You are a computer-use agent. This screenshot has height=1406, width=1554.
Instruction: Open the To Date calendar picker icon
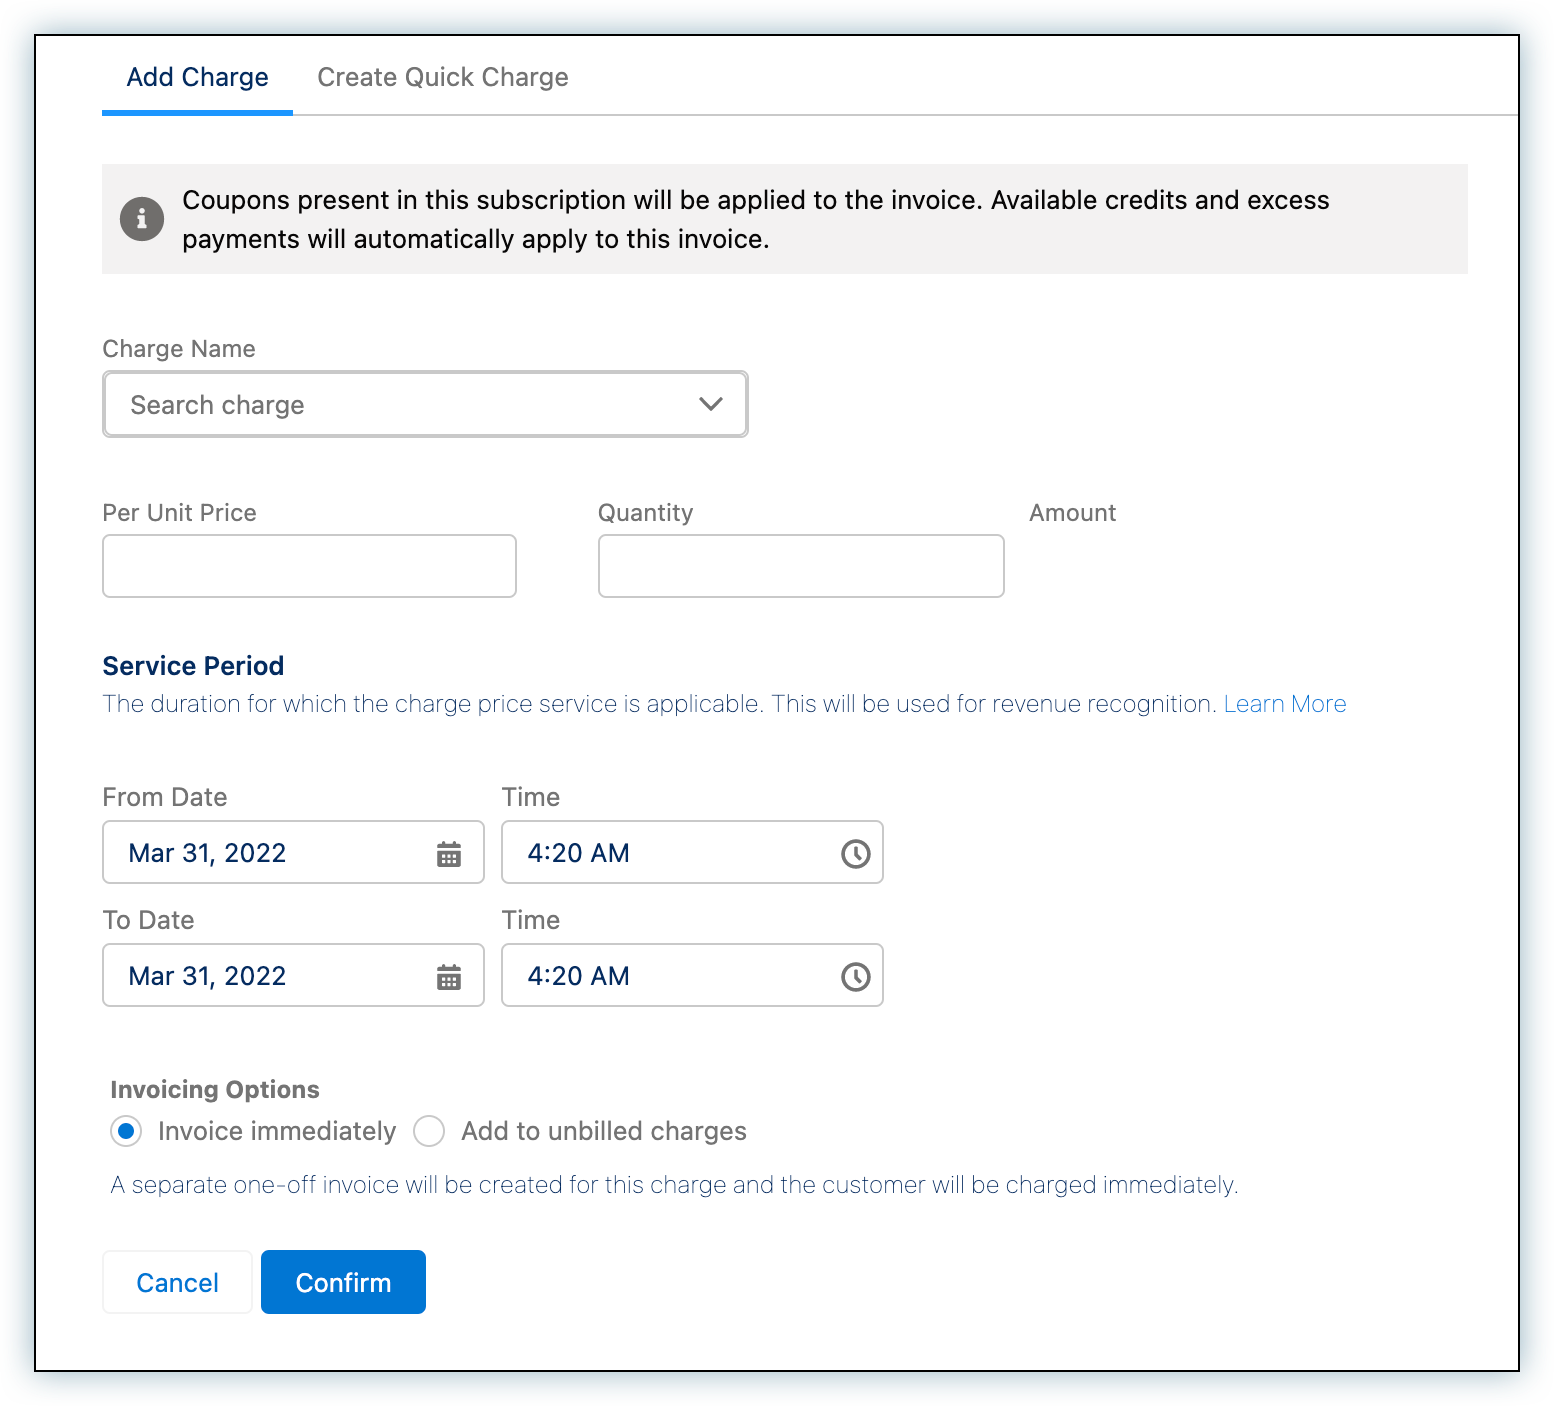point(449,977)
